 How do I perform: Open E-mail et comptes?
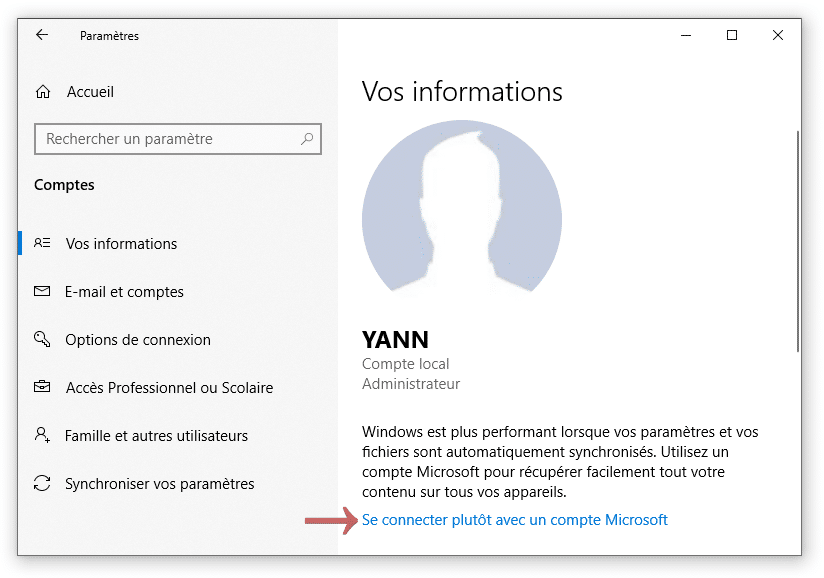125,292
